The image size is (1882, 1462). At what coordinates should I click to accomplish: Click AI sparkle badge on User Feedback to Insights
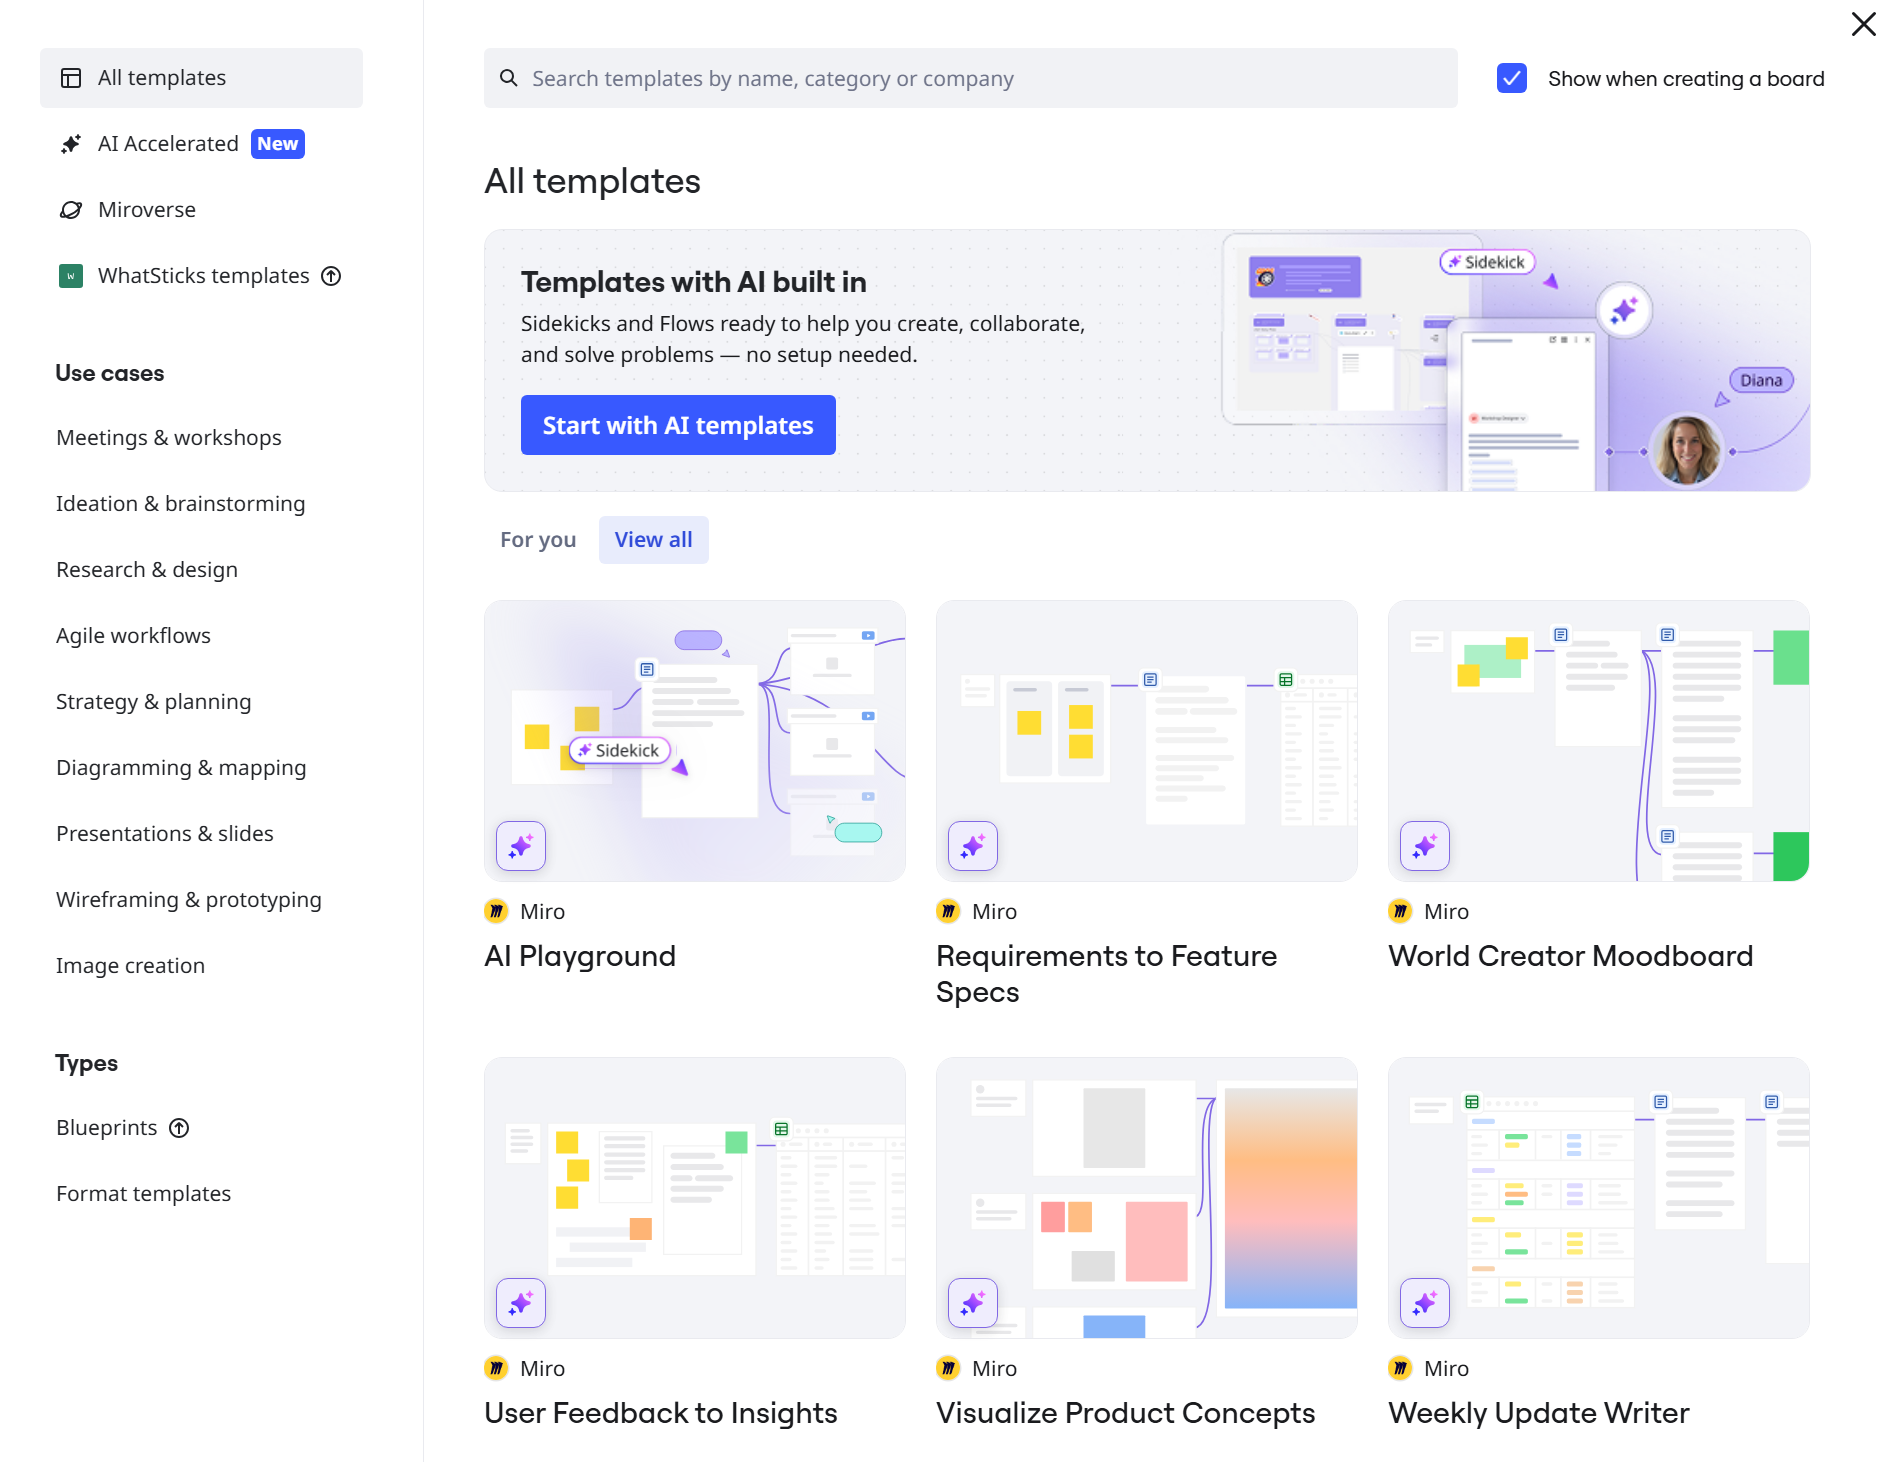coord(521,1303)
